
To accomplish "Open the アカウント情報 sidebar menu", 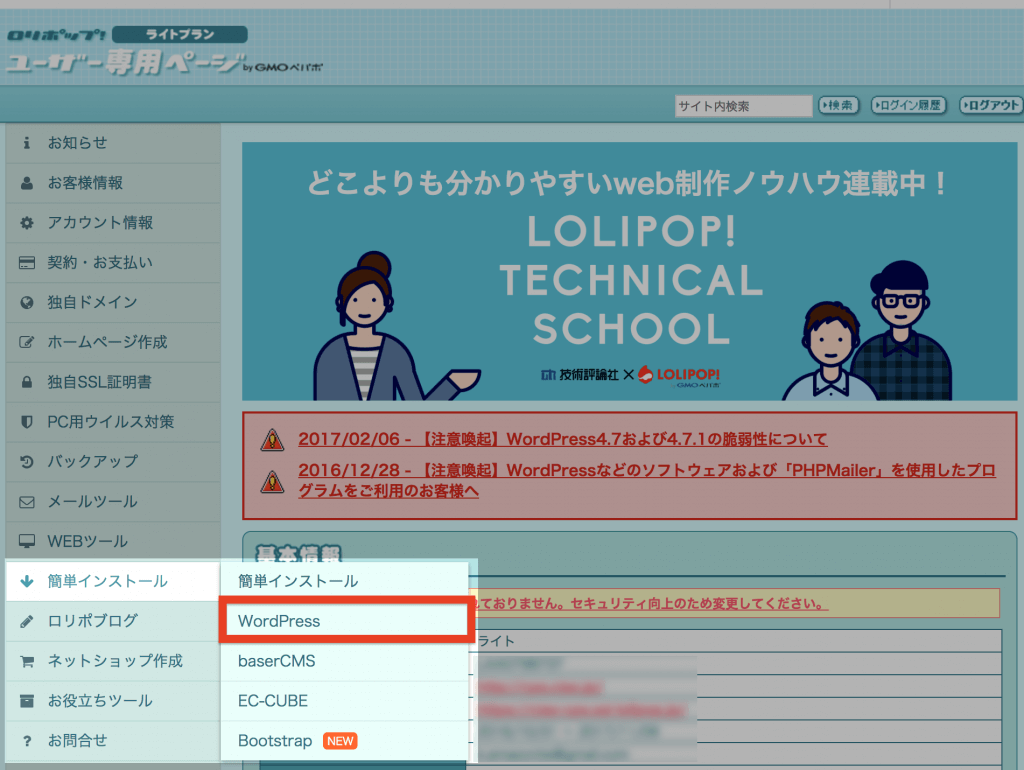I will click(113, 223).
